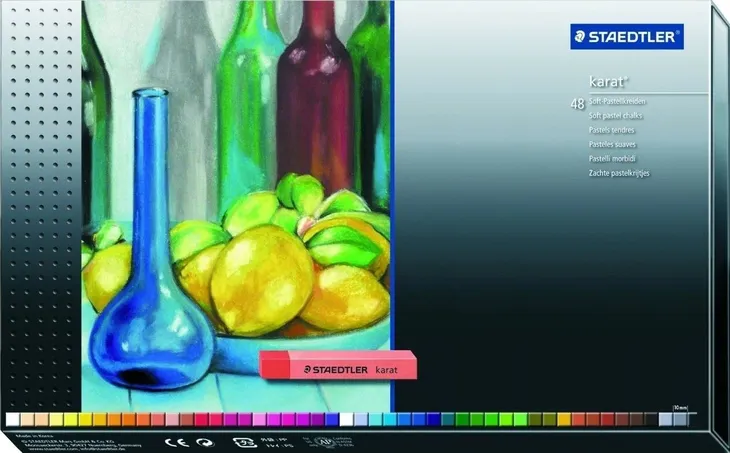
Task: Click the circular recycling symbol beside the CE mark
Action: point(205,442)
